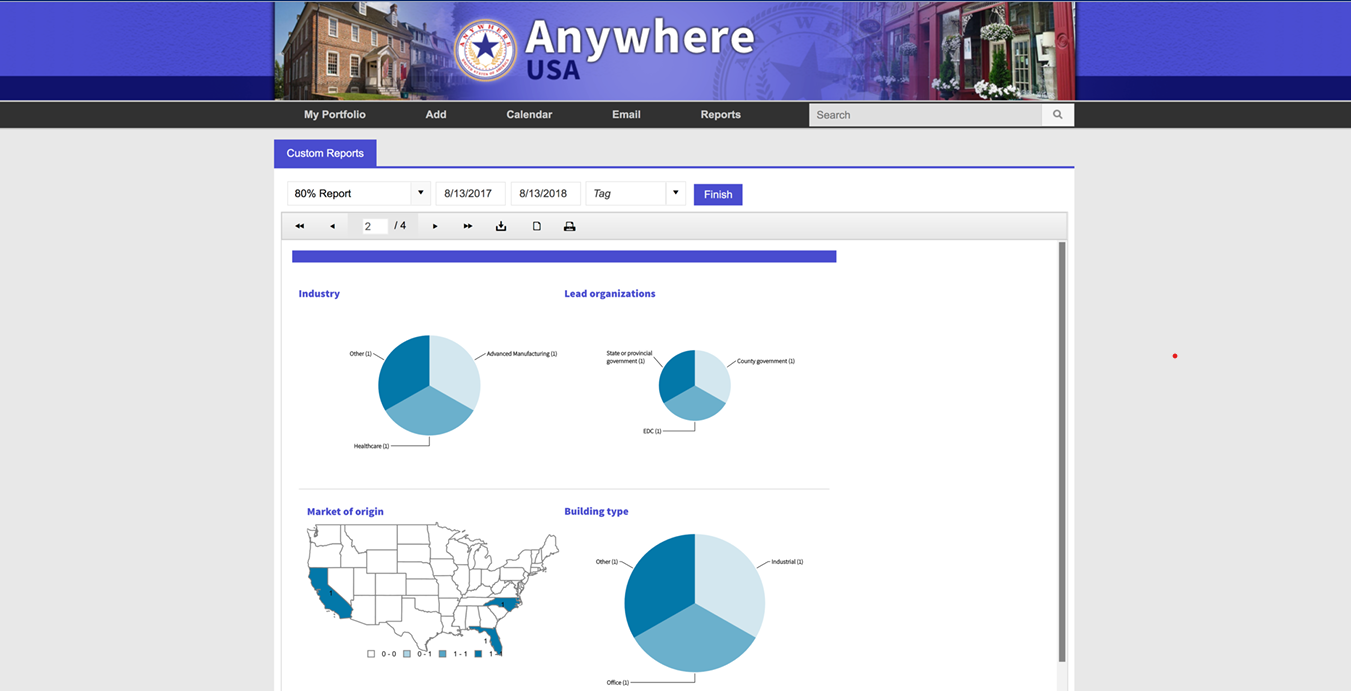Print the report with printer icon
This screenshot has width=1351, height=691.
(569, 226)
